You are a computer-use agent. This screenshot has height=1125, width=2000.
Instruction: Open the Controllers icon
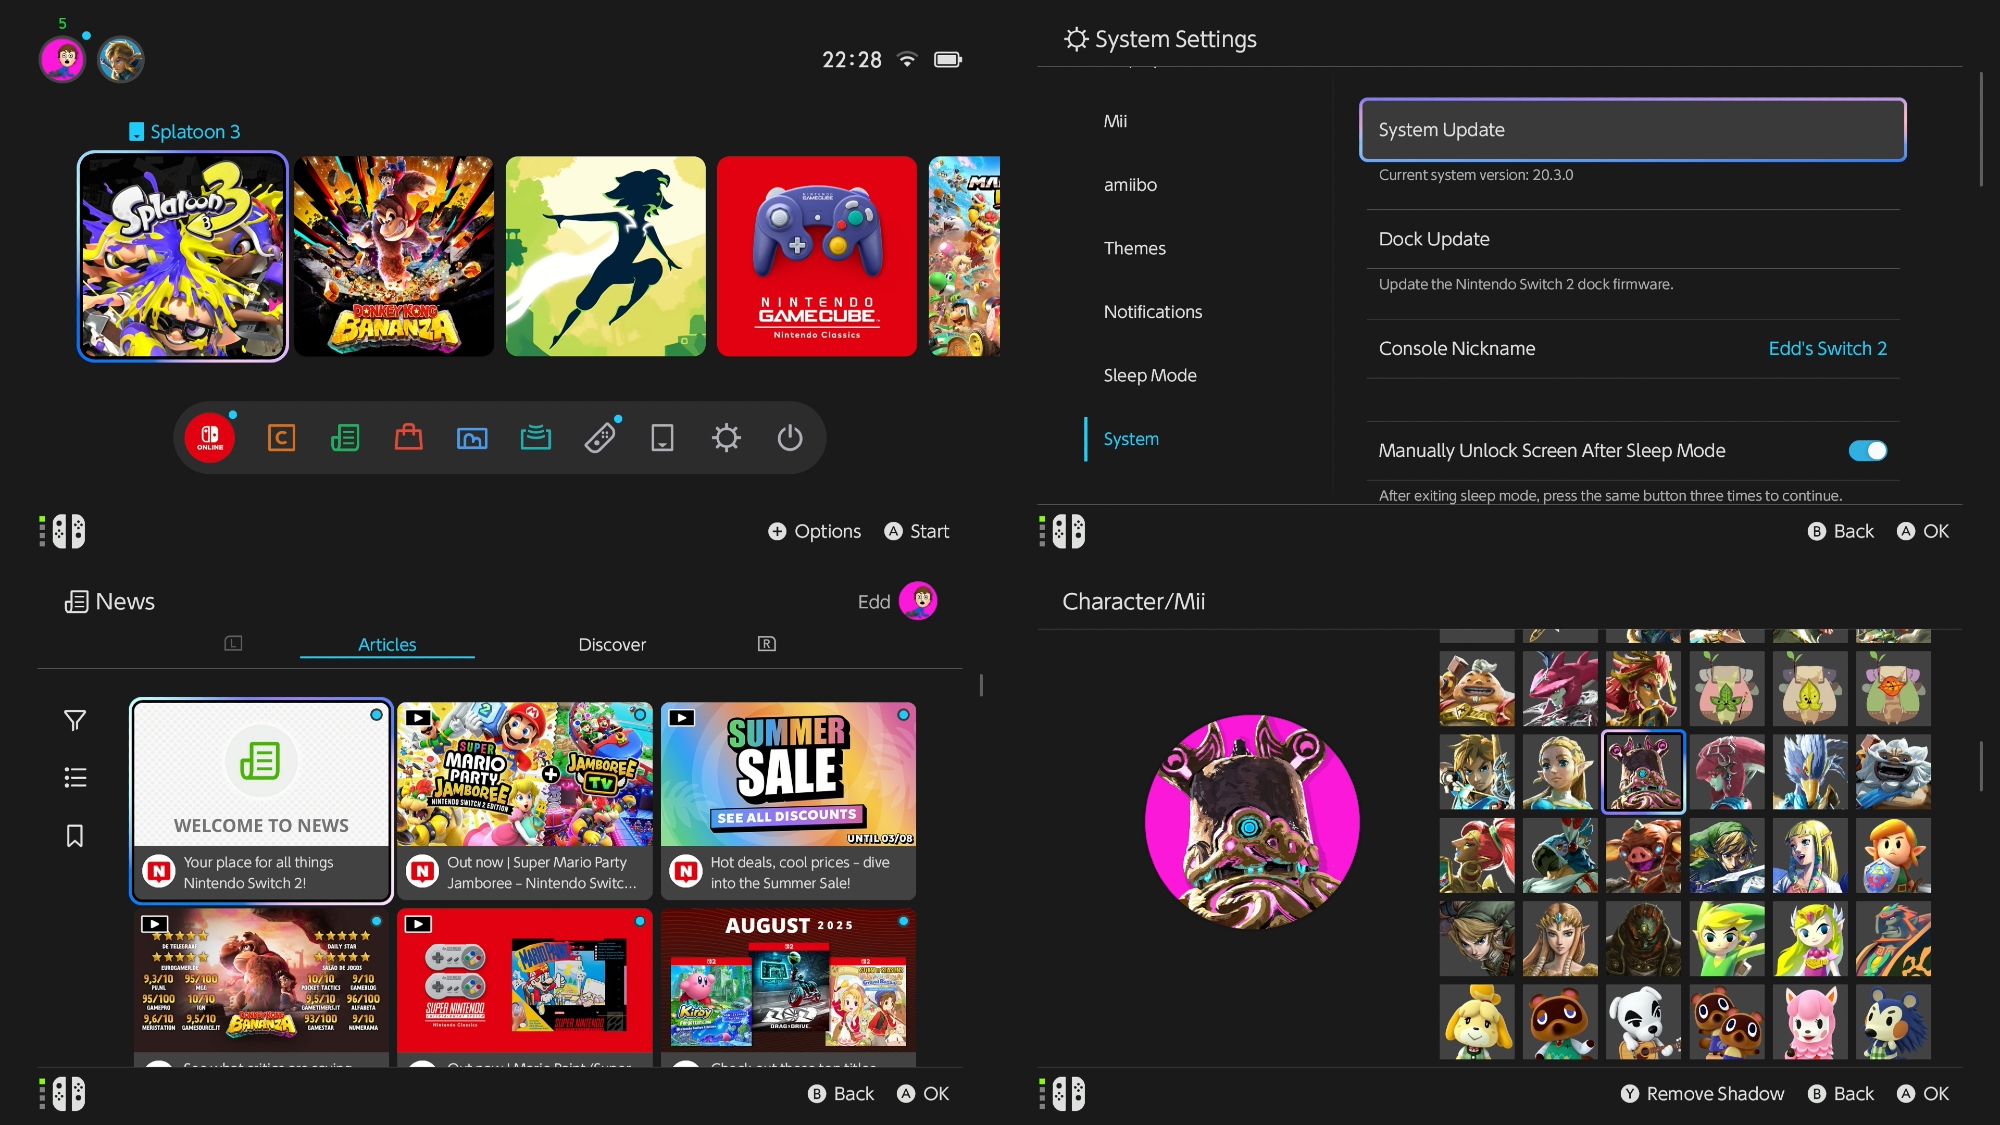[600, 438]
